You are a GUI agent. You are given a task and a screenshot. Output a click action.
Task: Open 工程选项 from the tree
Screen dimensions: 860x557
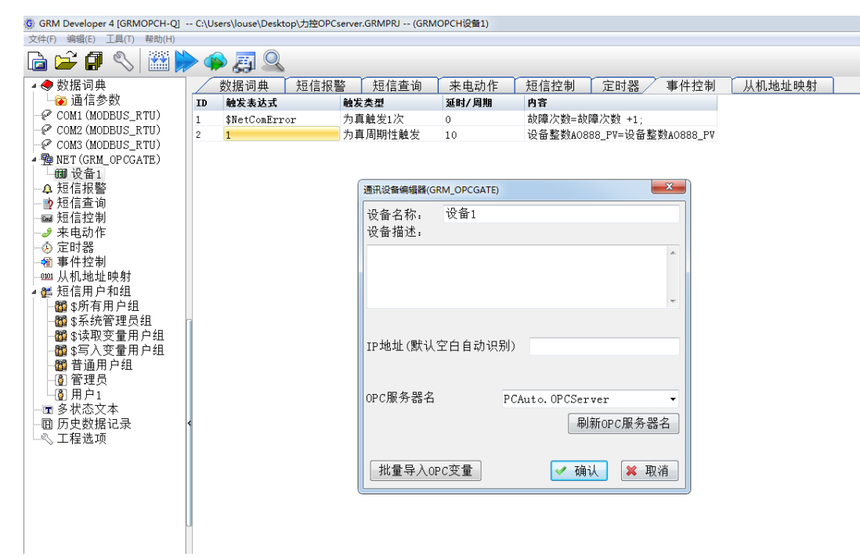tap(81, 439)
